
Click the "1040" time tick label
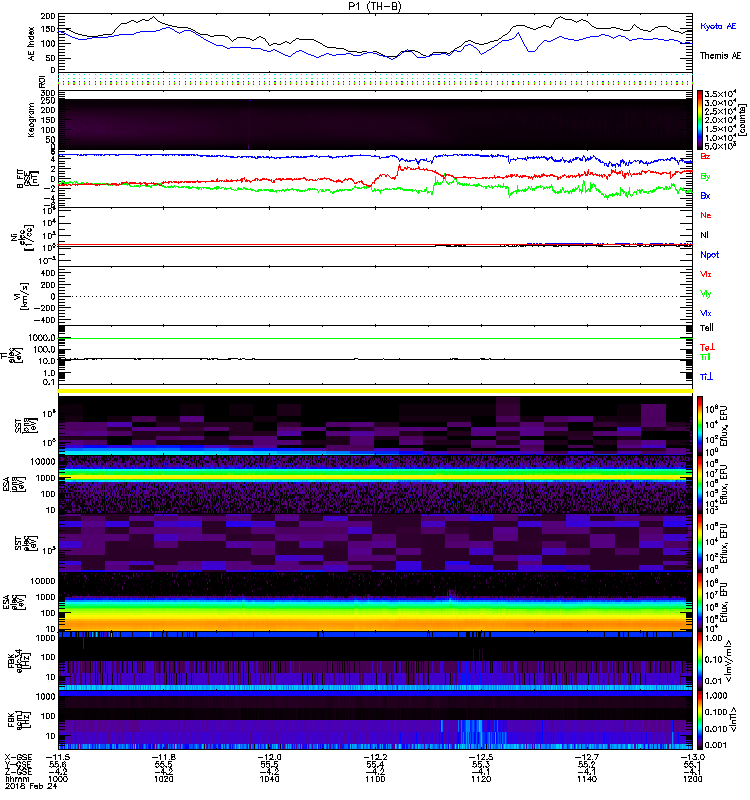tap(269, 779)
